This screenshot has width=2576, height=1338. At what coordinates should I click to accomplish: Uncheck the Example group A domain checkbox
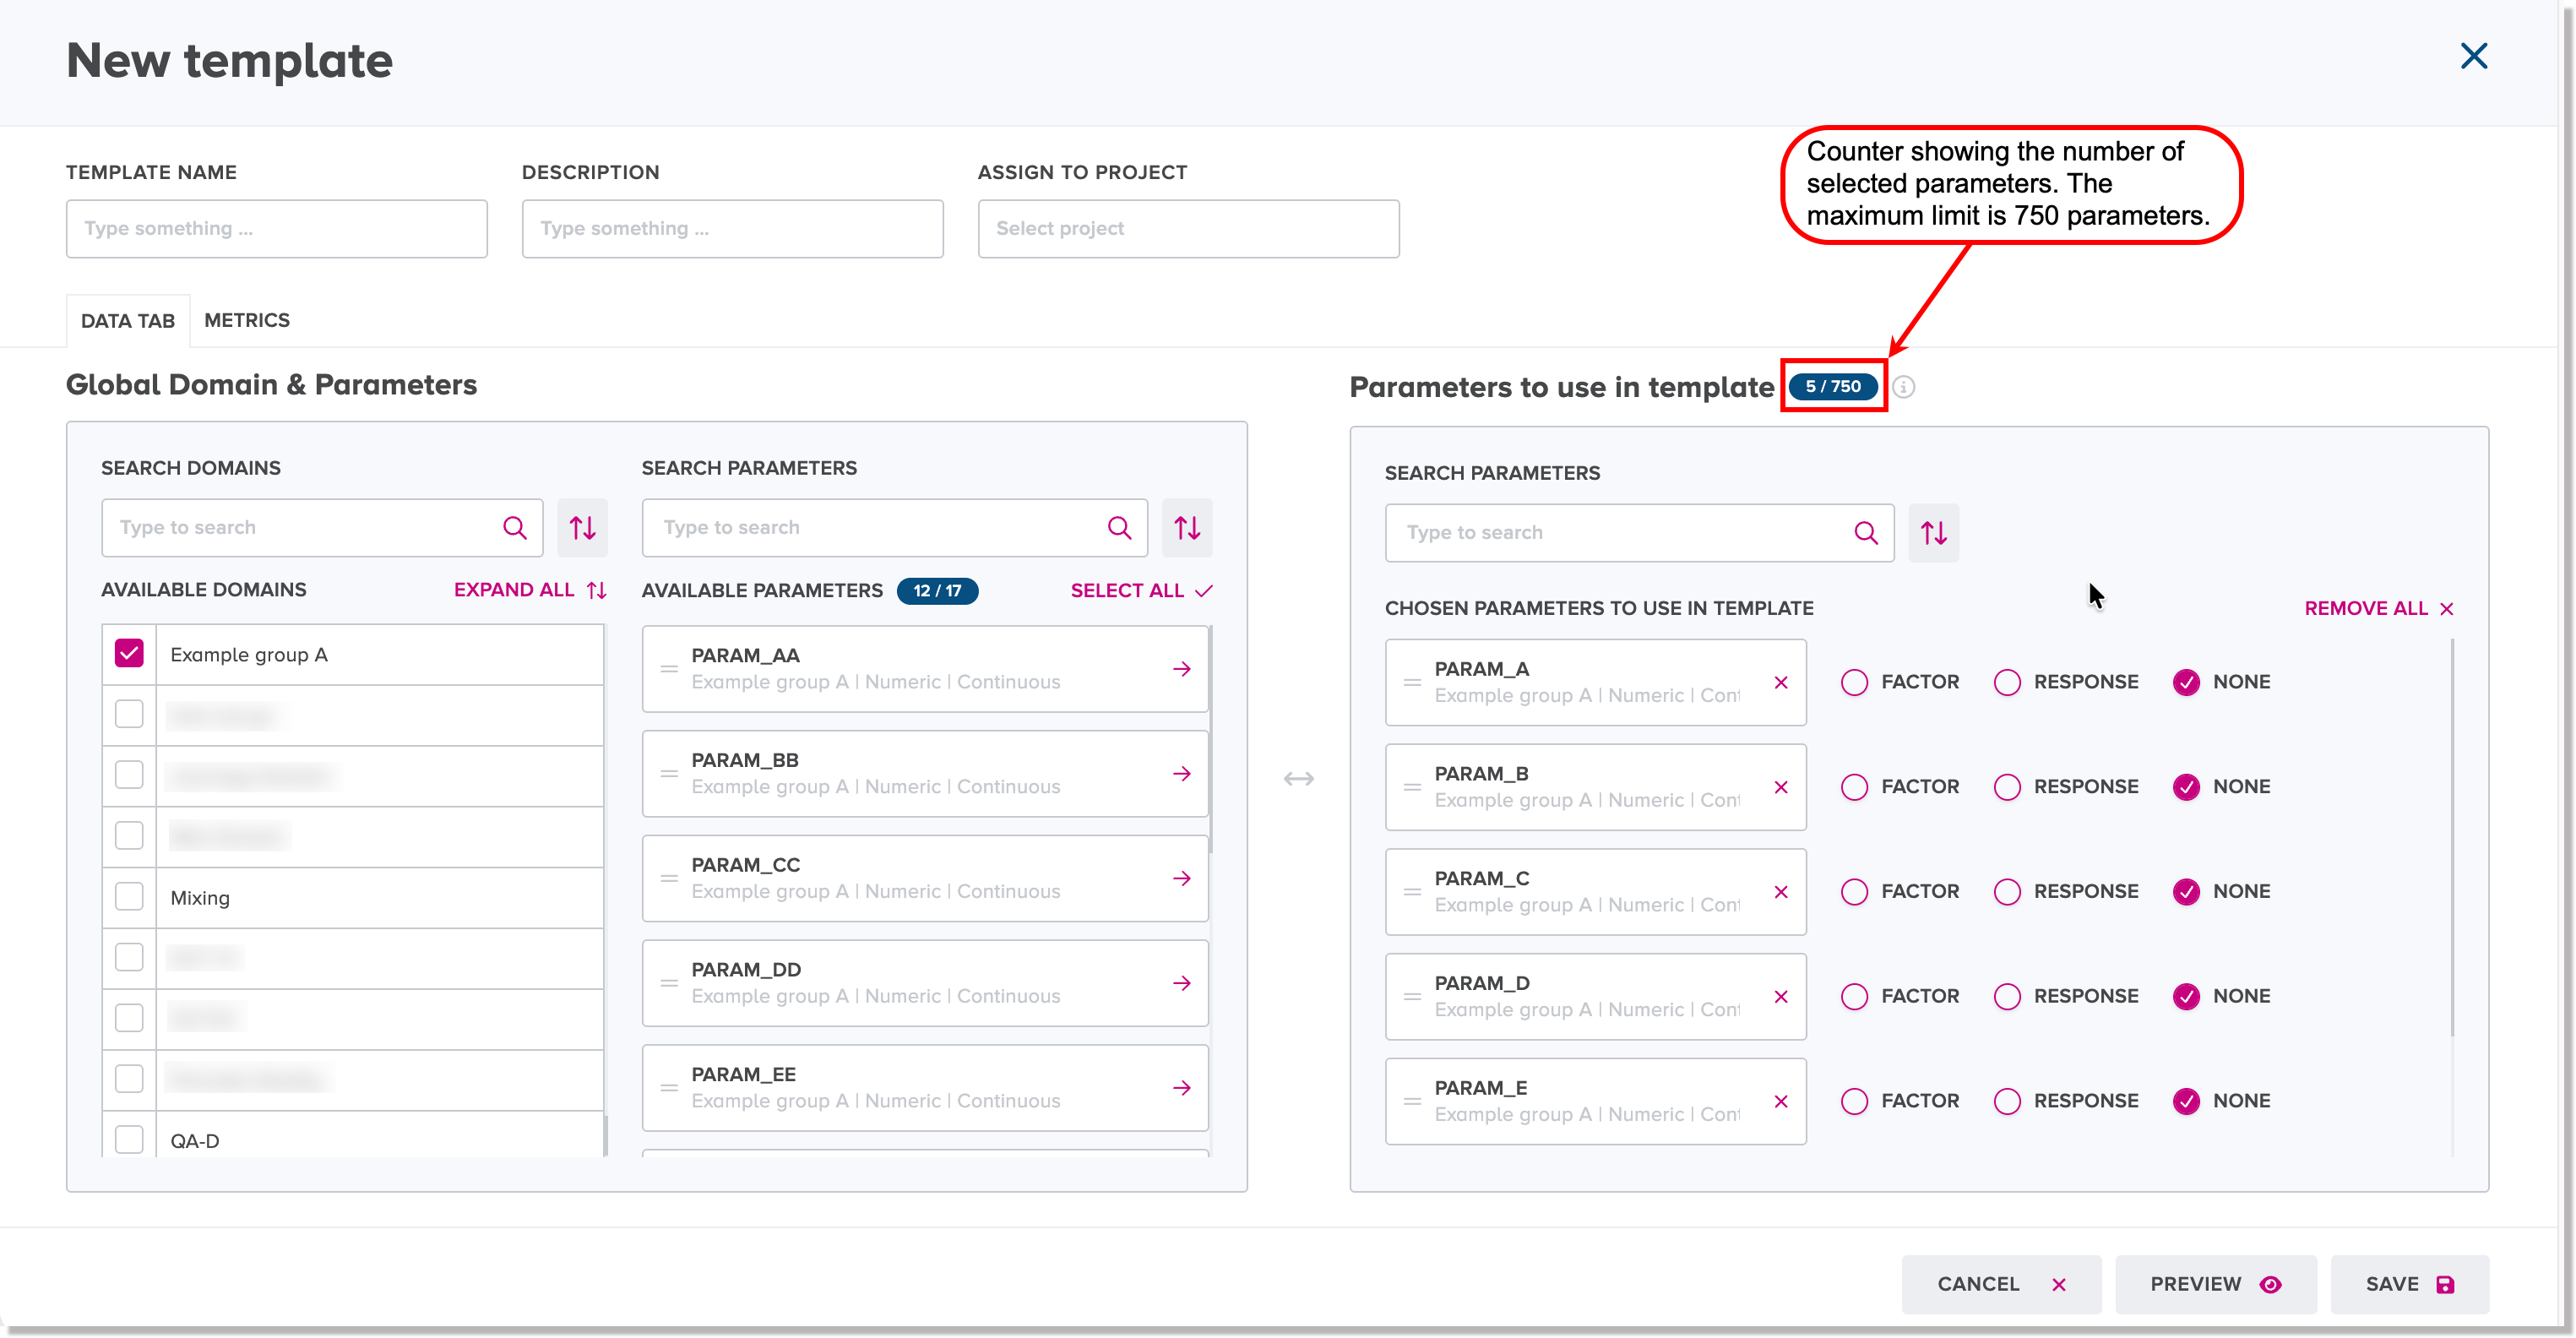pyautogui.click(x=129, y=654)
